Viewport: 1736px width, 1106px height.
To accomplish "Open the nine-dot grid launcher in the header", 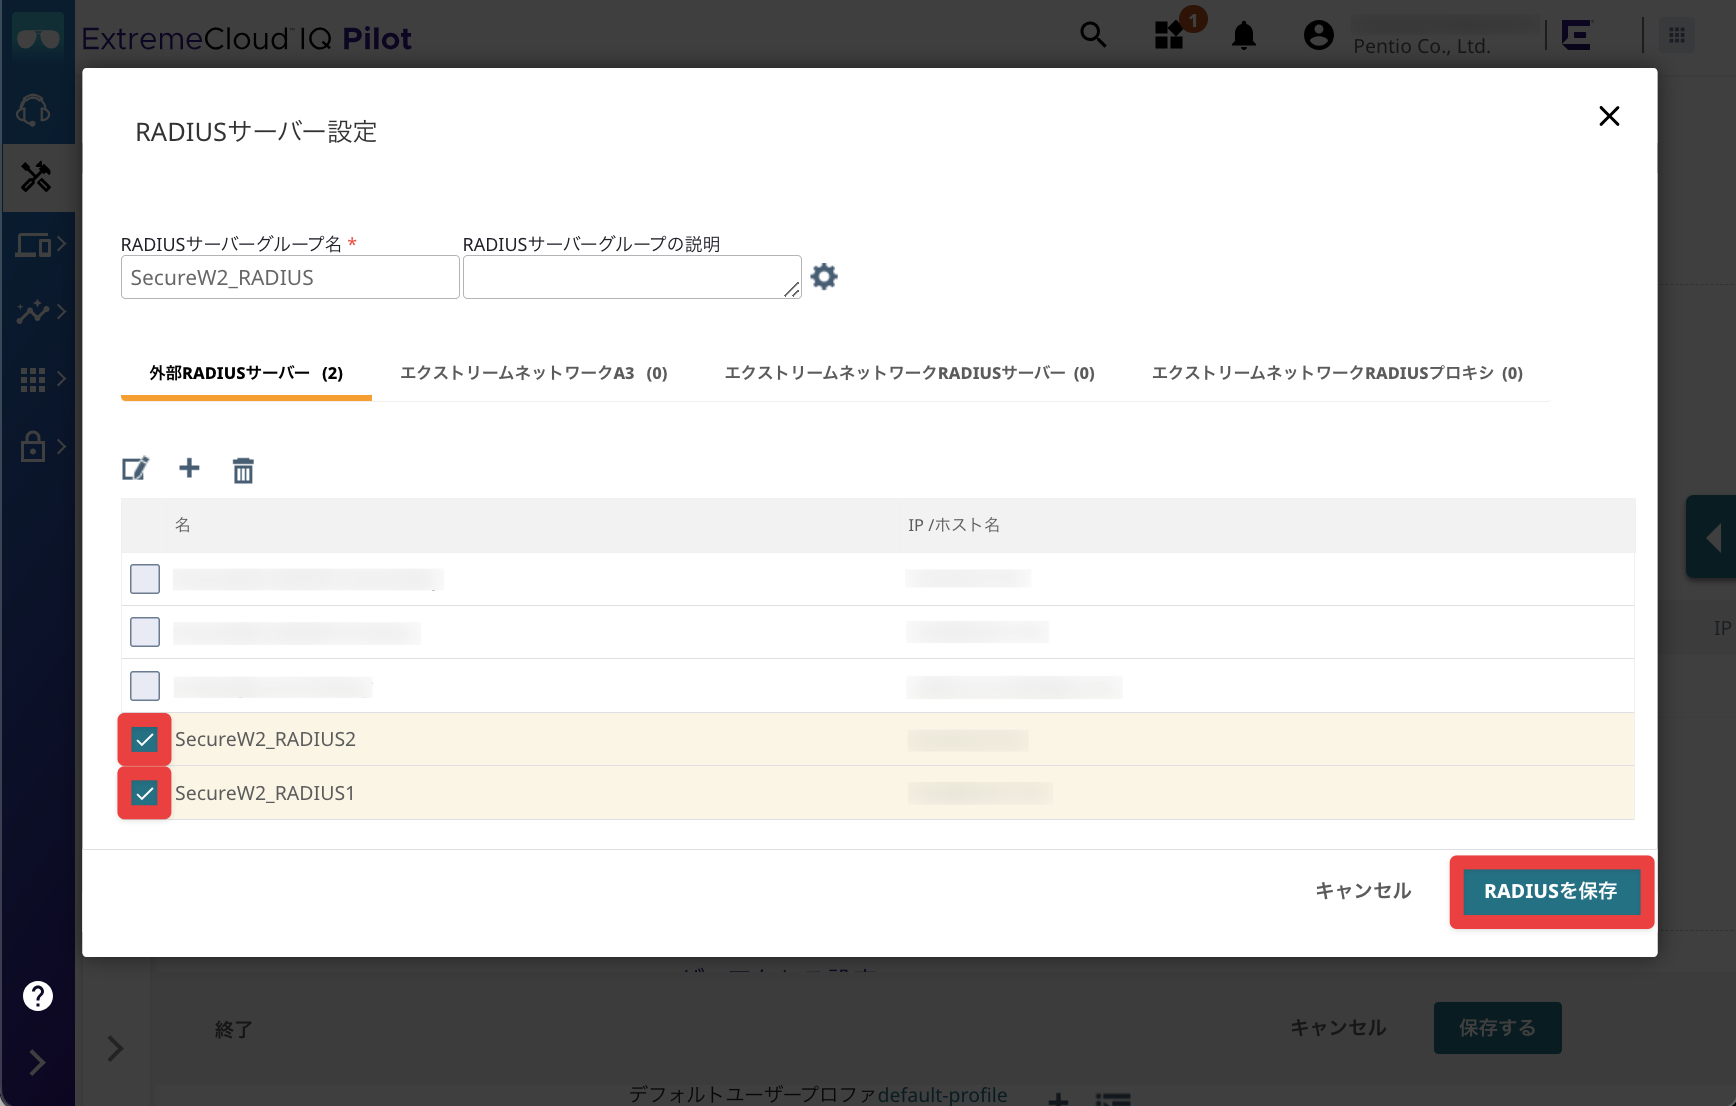I will click(x=1677, y=36).
